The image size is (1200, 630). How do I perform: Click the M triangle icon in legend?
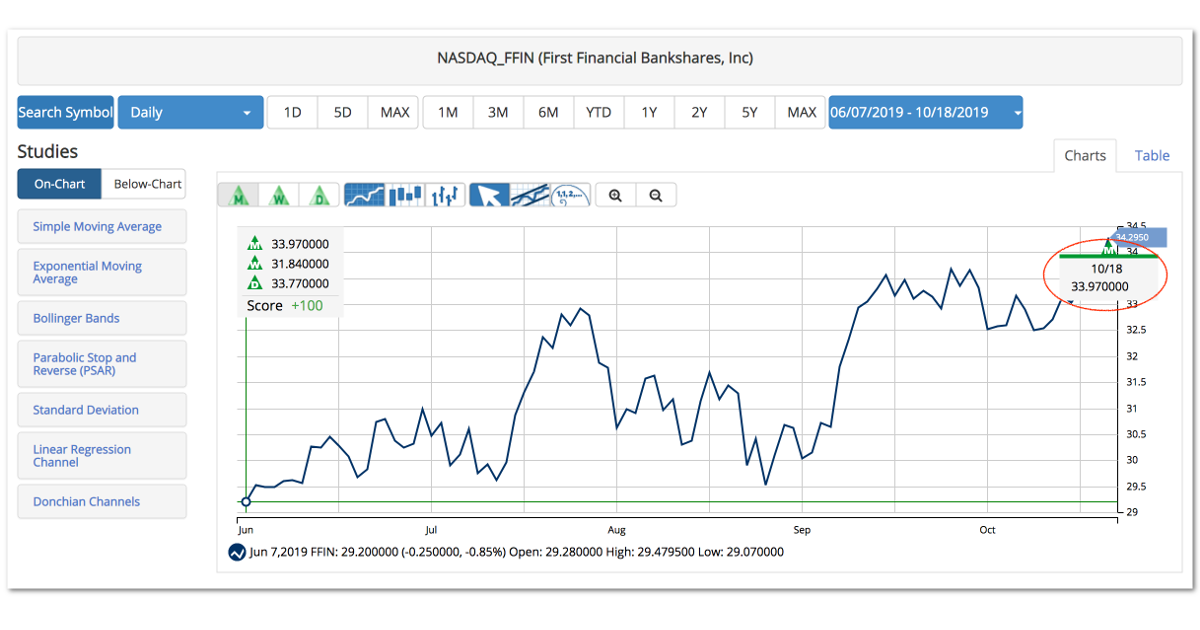click(x=255, y=243)
